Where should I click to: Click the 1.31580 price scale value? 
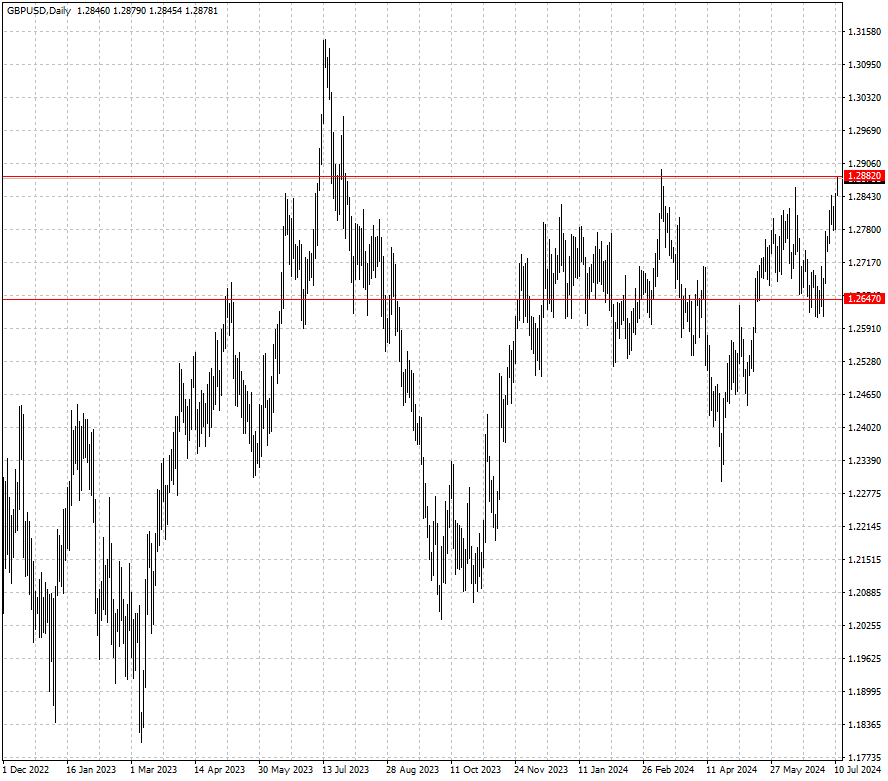click(864, 32)
